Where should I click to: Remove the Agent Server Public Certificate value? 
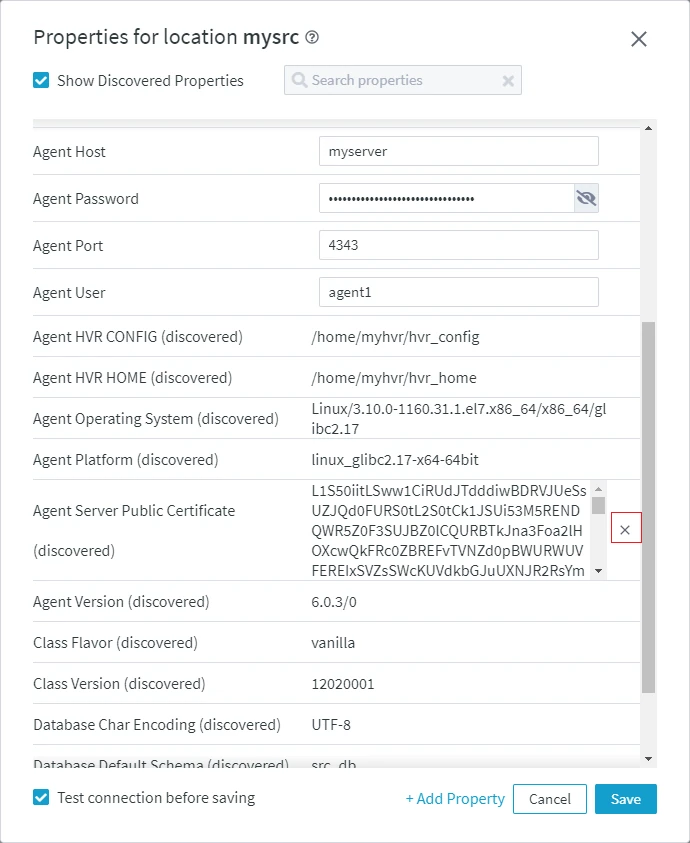pos(626,527)
